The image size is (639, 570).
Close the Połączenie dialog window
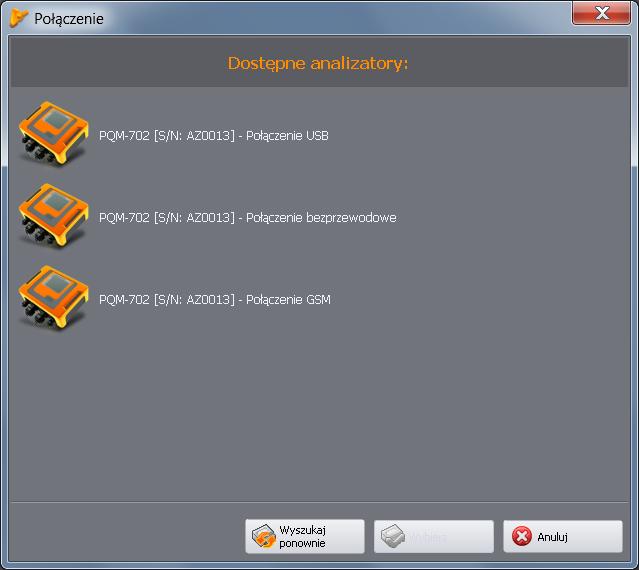[x=602, y=13]
